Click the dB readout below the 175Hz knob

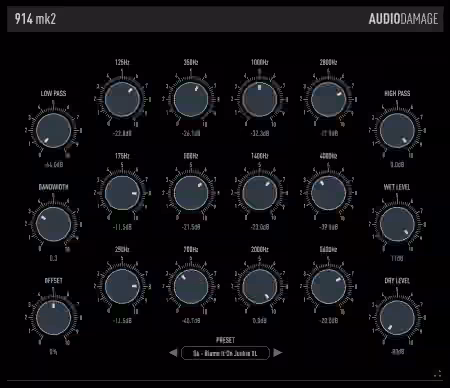point(122,227)
